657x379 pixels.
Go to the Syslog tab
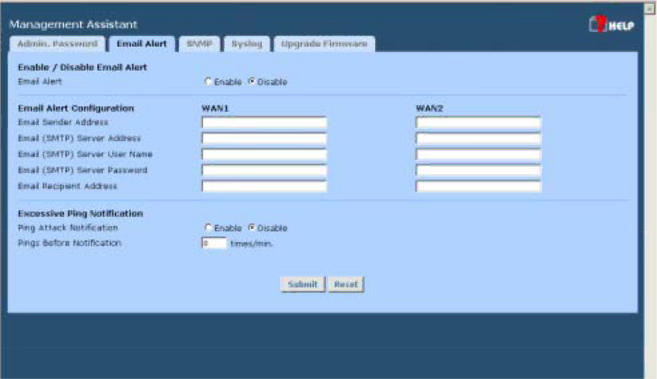coord(247,44)
